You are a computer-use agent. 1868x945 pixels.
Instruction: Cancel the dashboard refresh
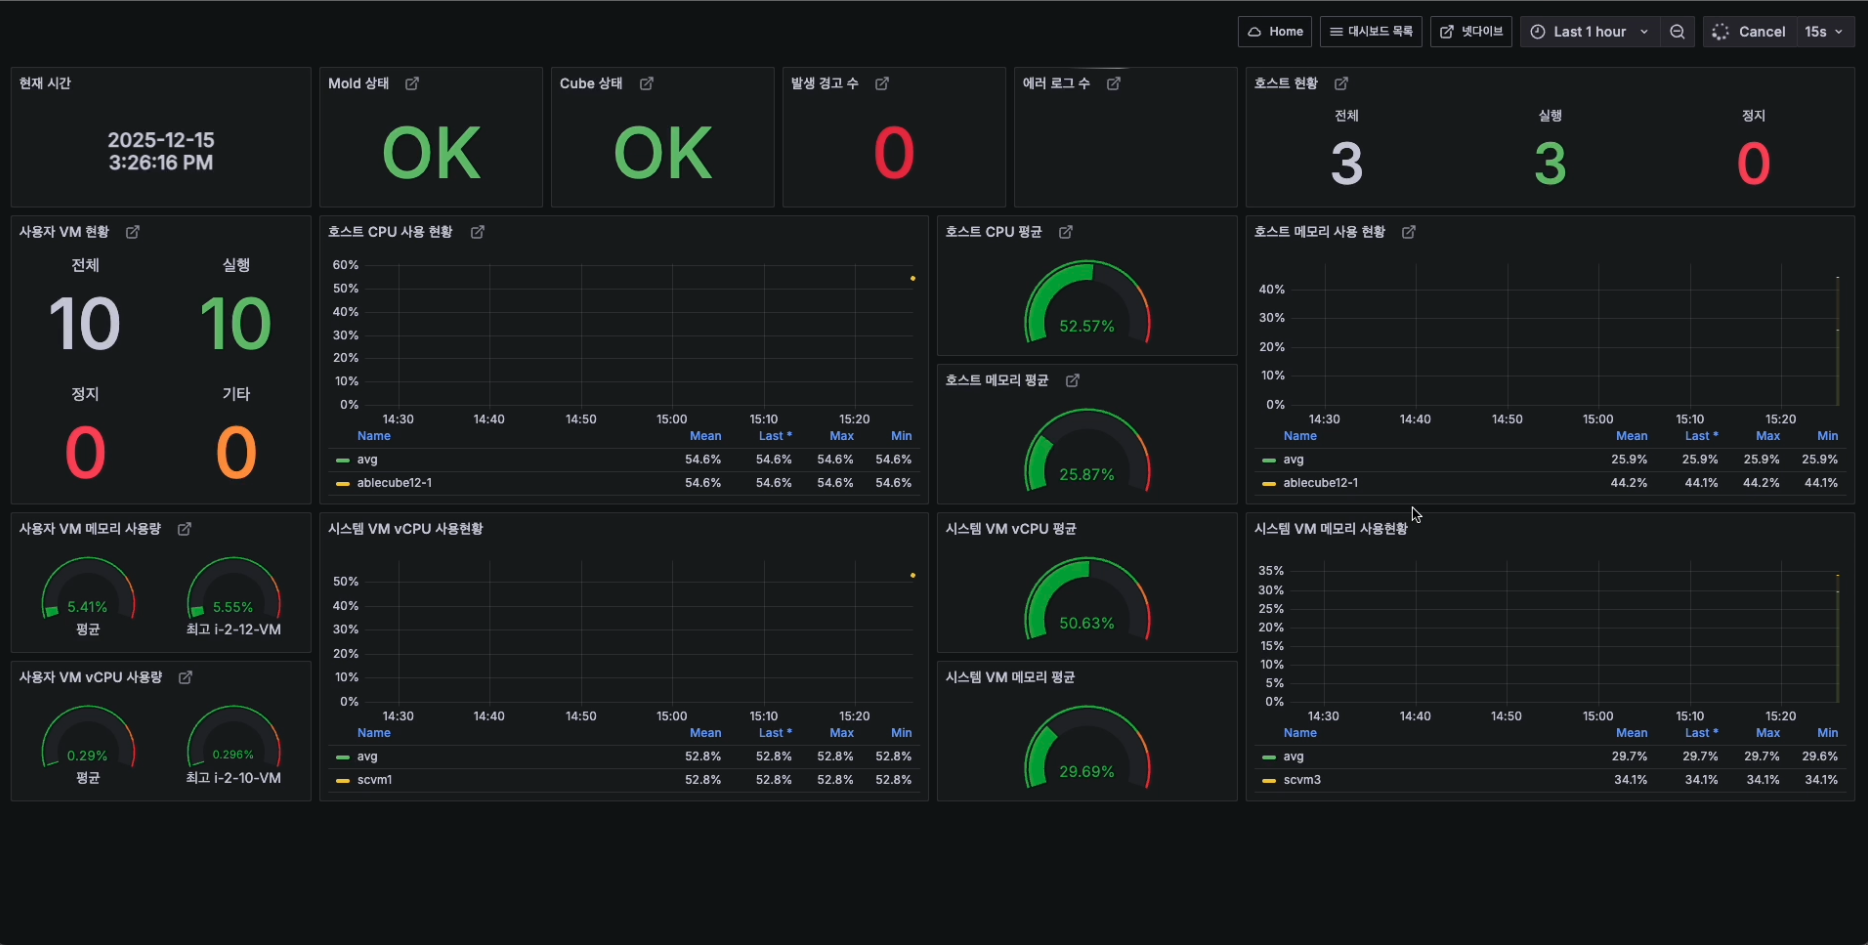(x=1750, y=32)
